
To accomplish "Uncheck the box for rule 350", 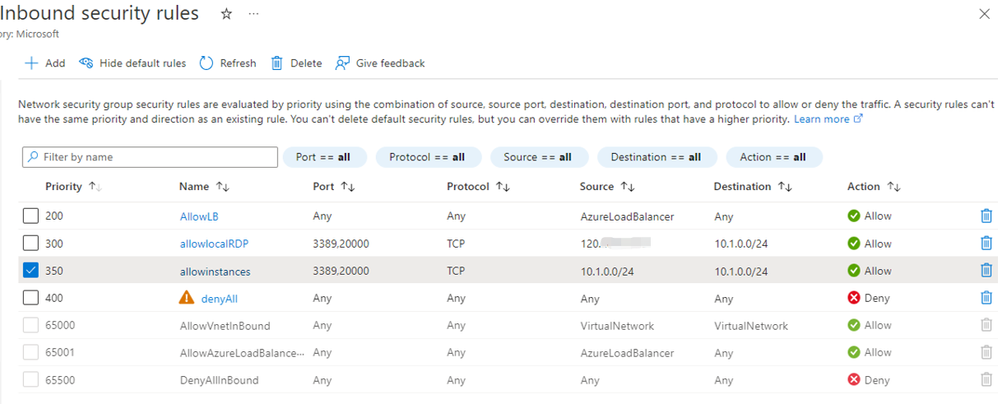I will pos(31,271).
